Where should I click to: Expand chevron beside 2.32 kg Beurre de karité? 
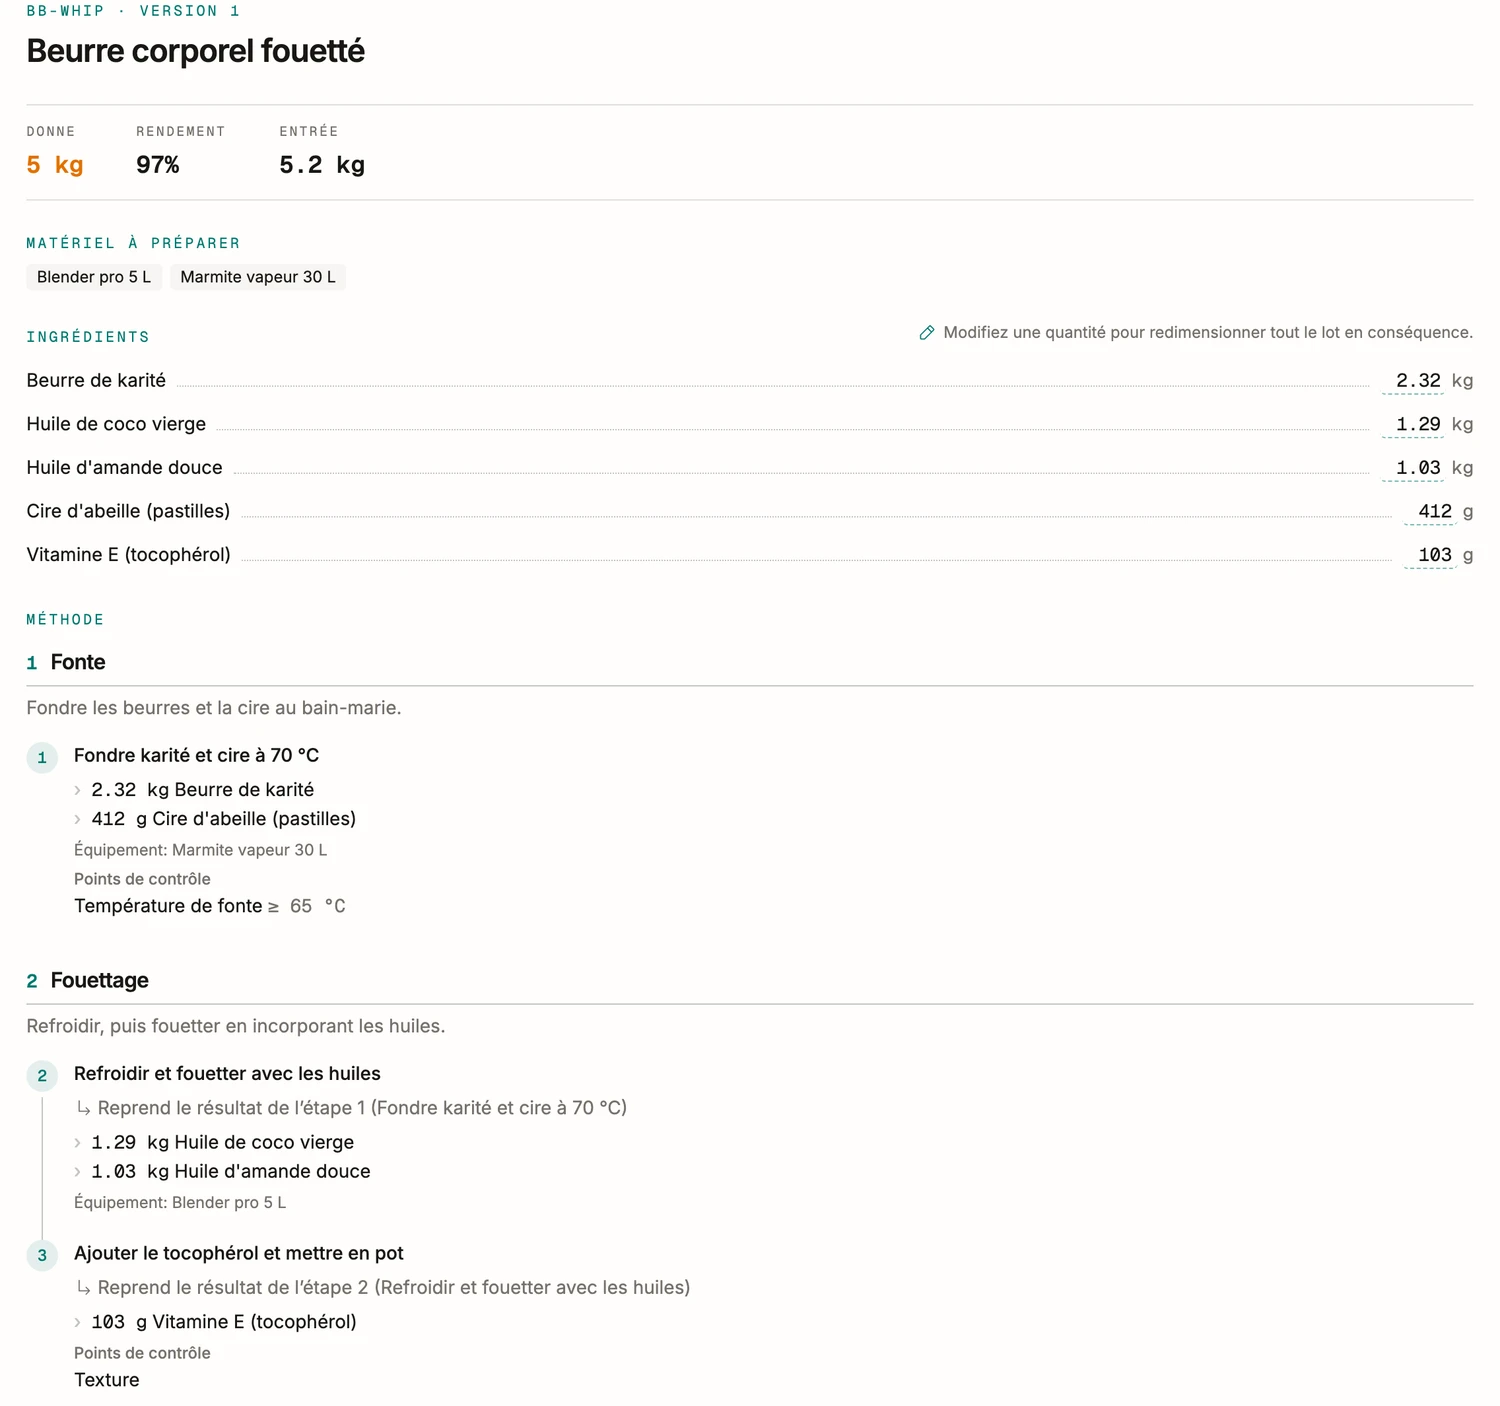[78, 790]
